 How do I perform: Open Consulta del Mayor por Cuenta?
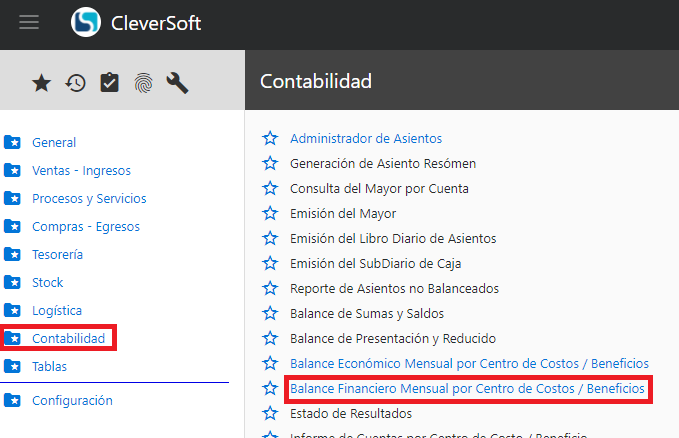[x=379, y=188]
